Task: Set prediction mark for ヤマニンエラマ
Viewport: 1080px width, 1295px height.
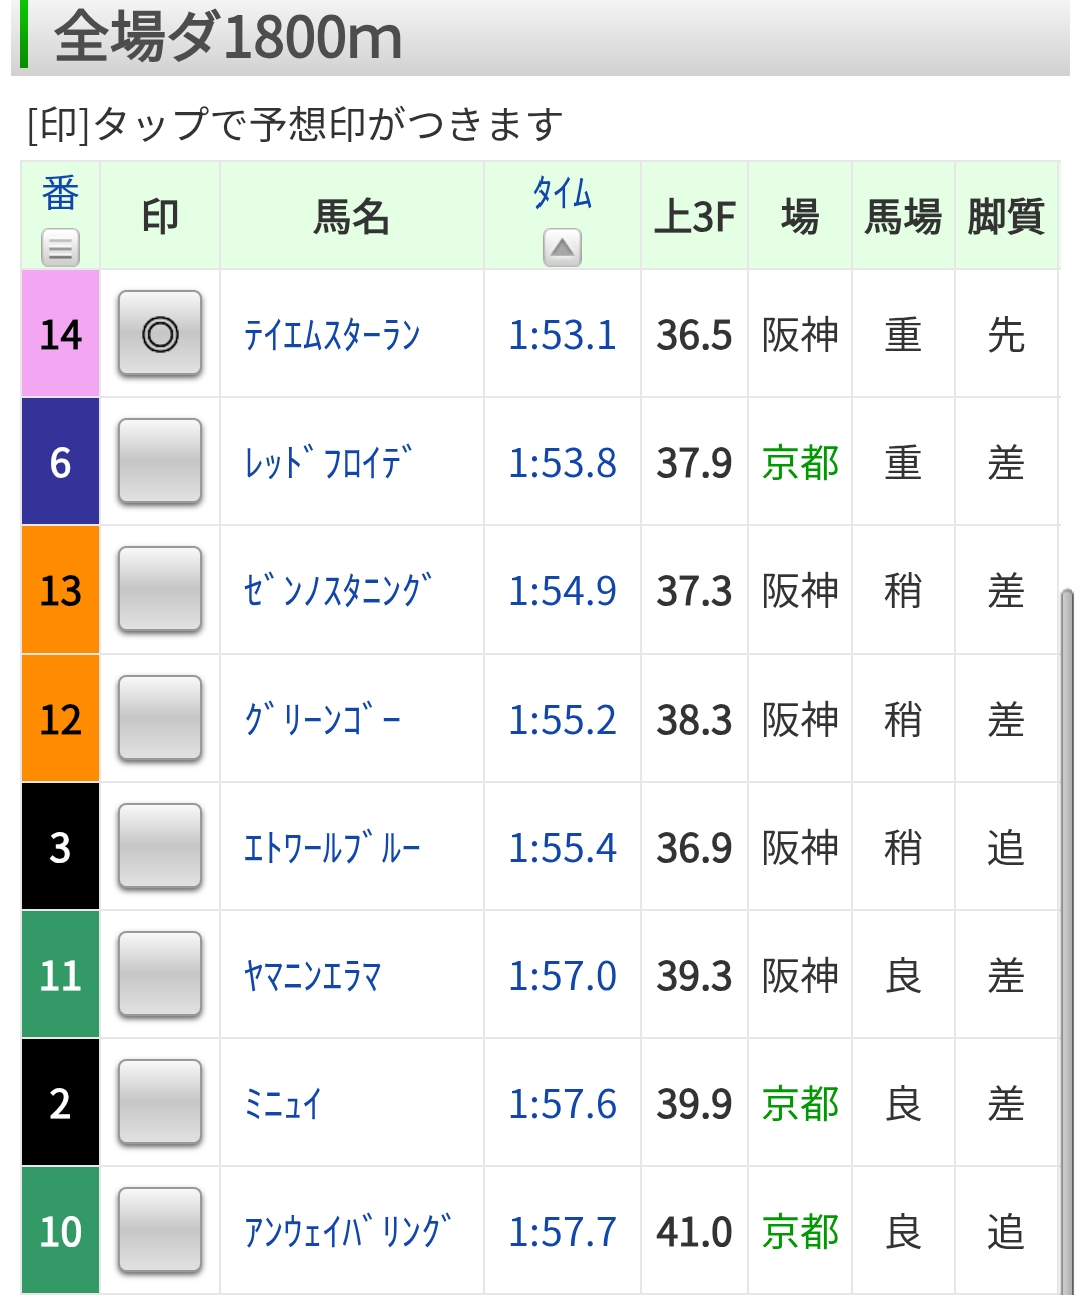Action: (160, 974)
